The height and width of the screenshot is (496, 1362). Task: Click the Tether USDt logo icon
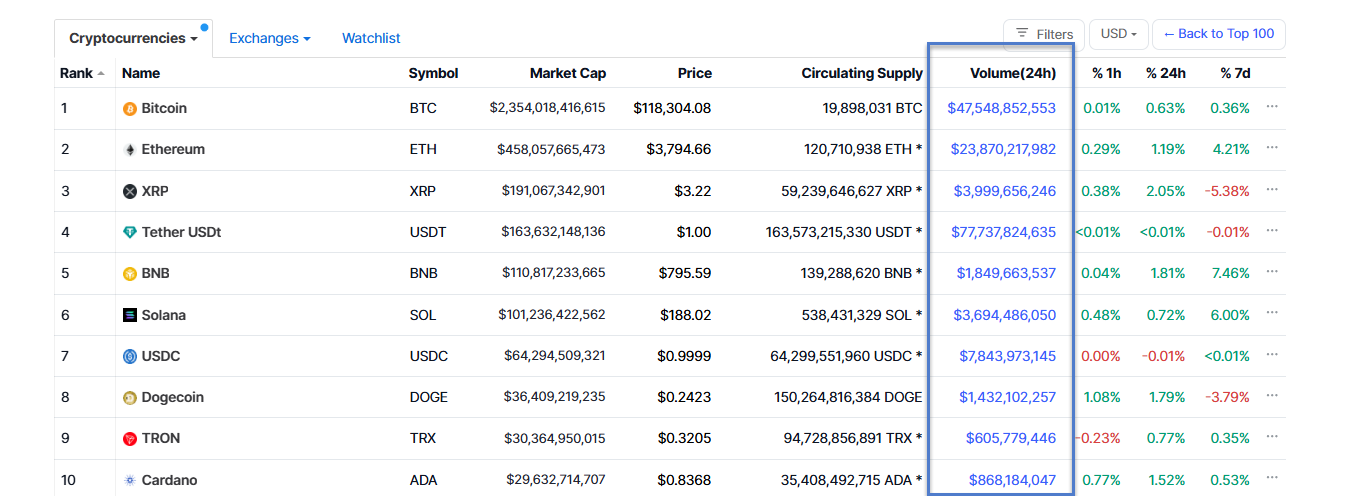coord(129,232)
